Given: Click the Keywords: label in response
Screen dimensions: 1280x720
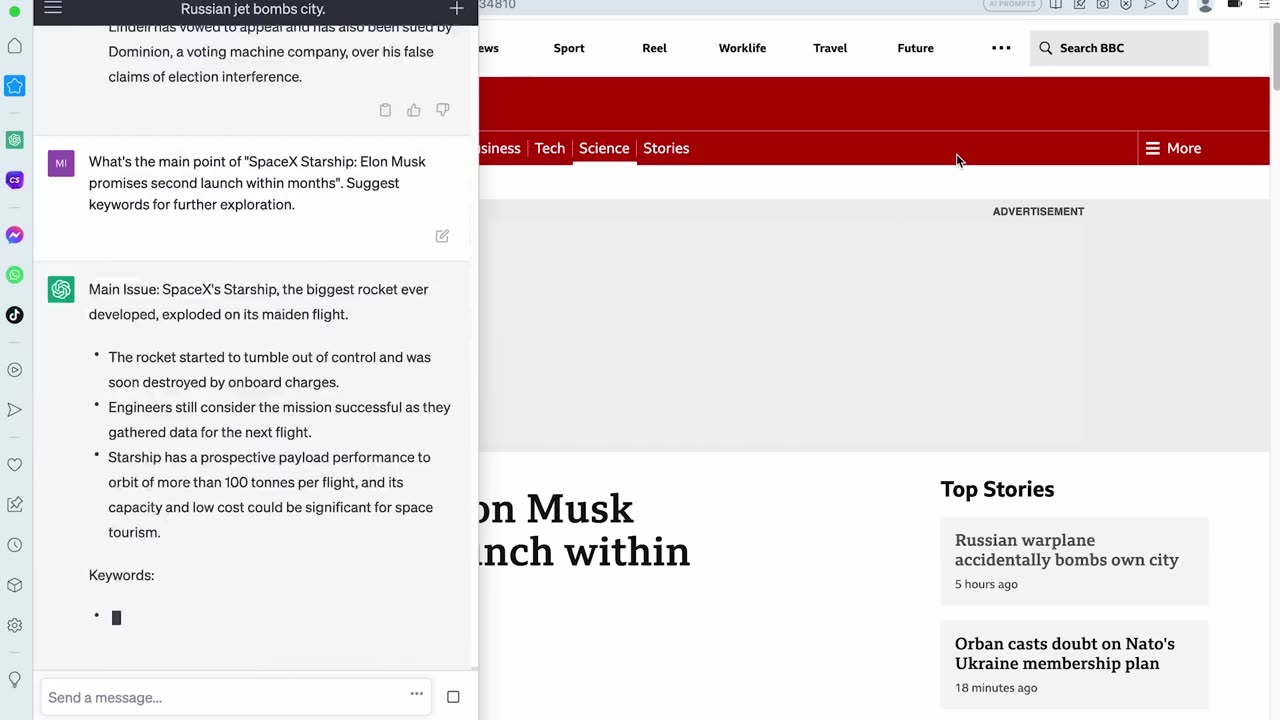Looking at the screenshot, I should click(x=121, y=575).
